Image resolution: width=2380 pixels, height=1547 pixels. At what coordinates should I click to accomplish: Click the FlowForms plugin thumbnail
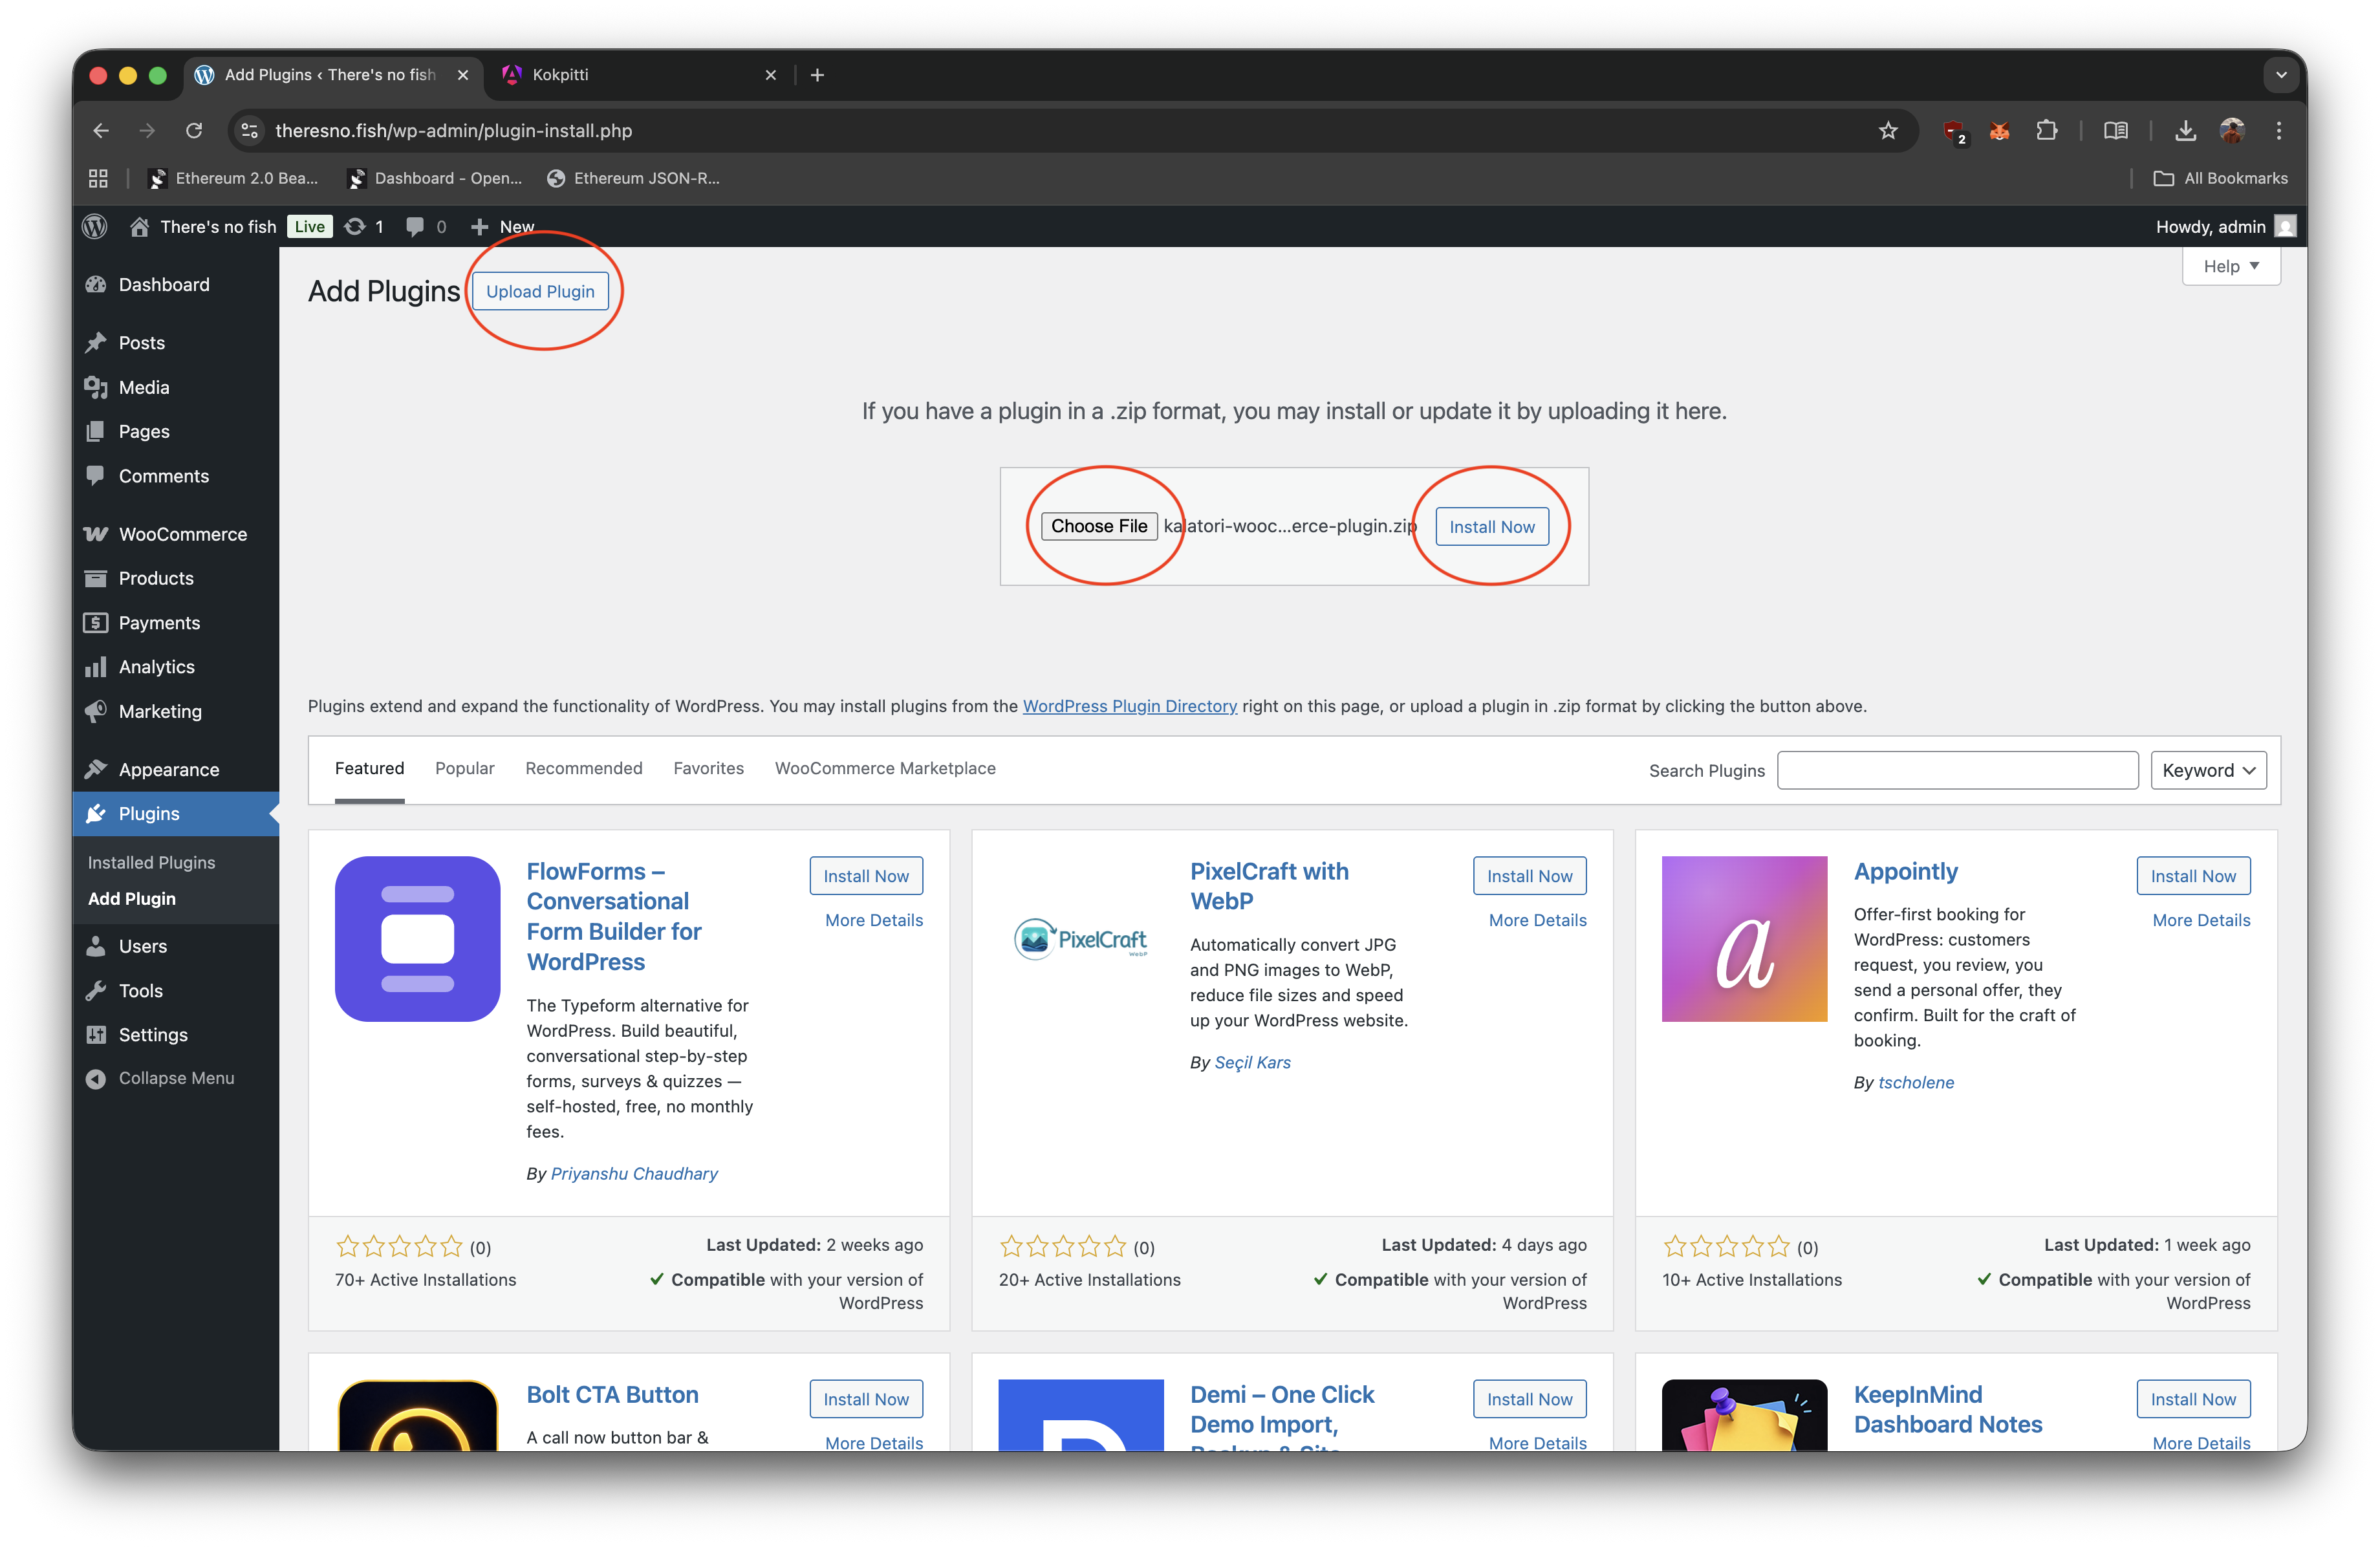pyautogui.click(x=417, y=938)
